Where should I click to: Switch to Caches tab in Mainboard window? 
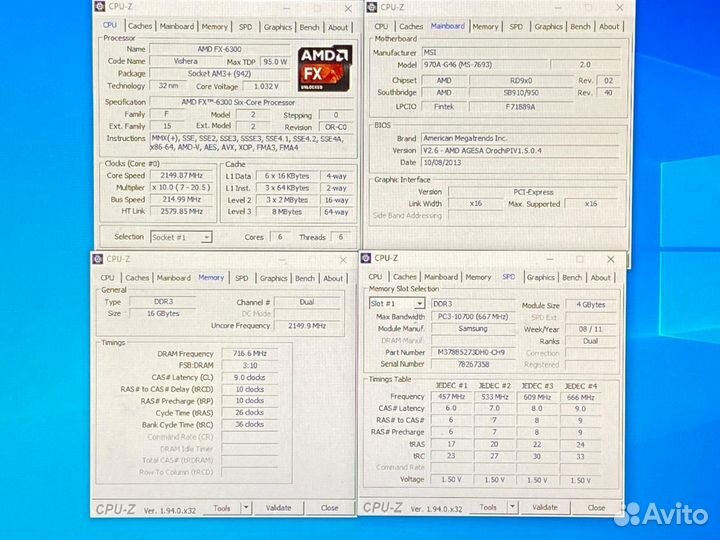point(411,27)
